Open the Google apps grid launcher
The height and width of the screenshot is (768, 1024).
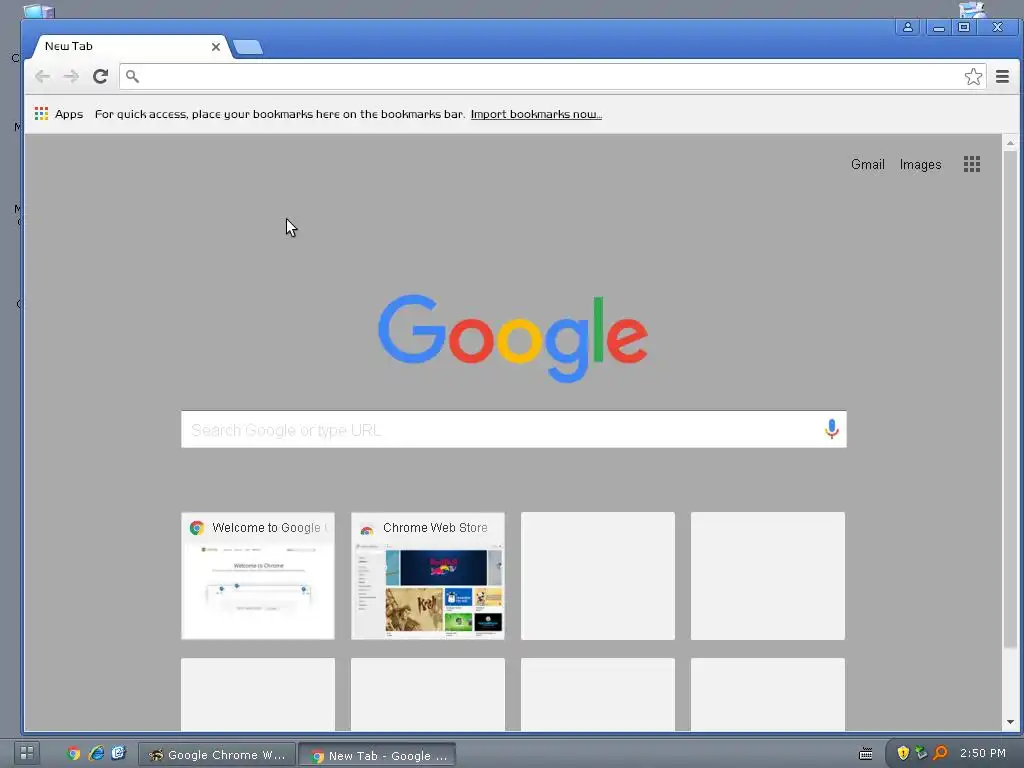(972, 165)
